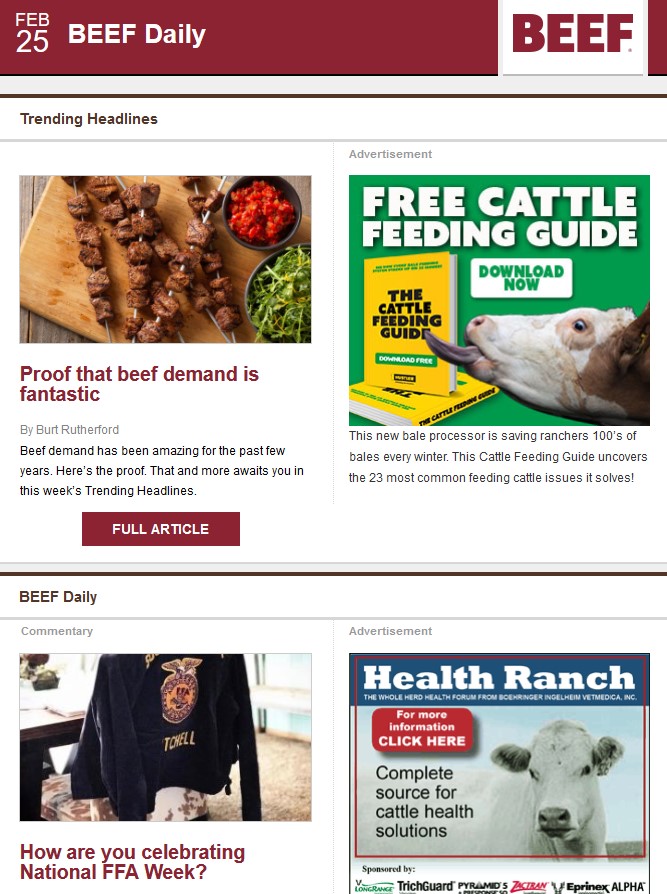Click the Trending Headlines section heading
667x894 pixels.
pyautogui.click(x=89, y=119)
